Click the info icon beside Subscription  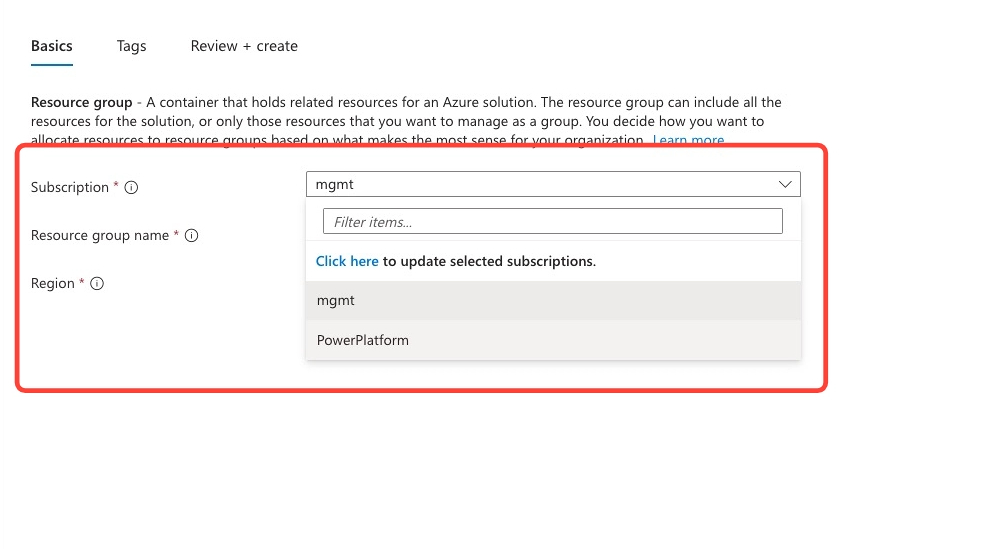pyautogui.click(x=132, y=188)
